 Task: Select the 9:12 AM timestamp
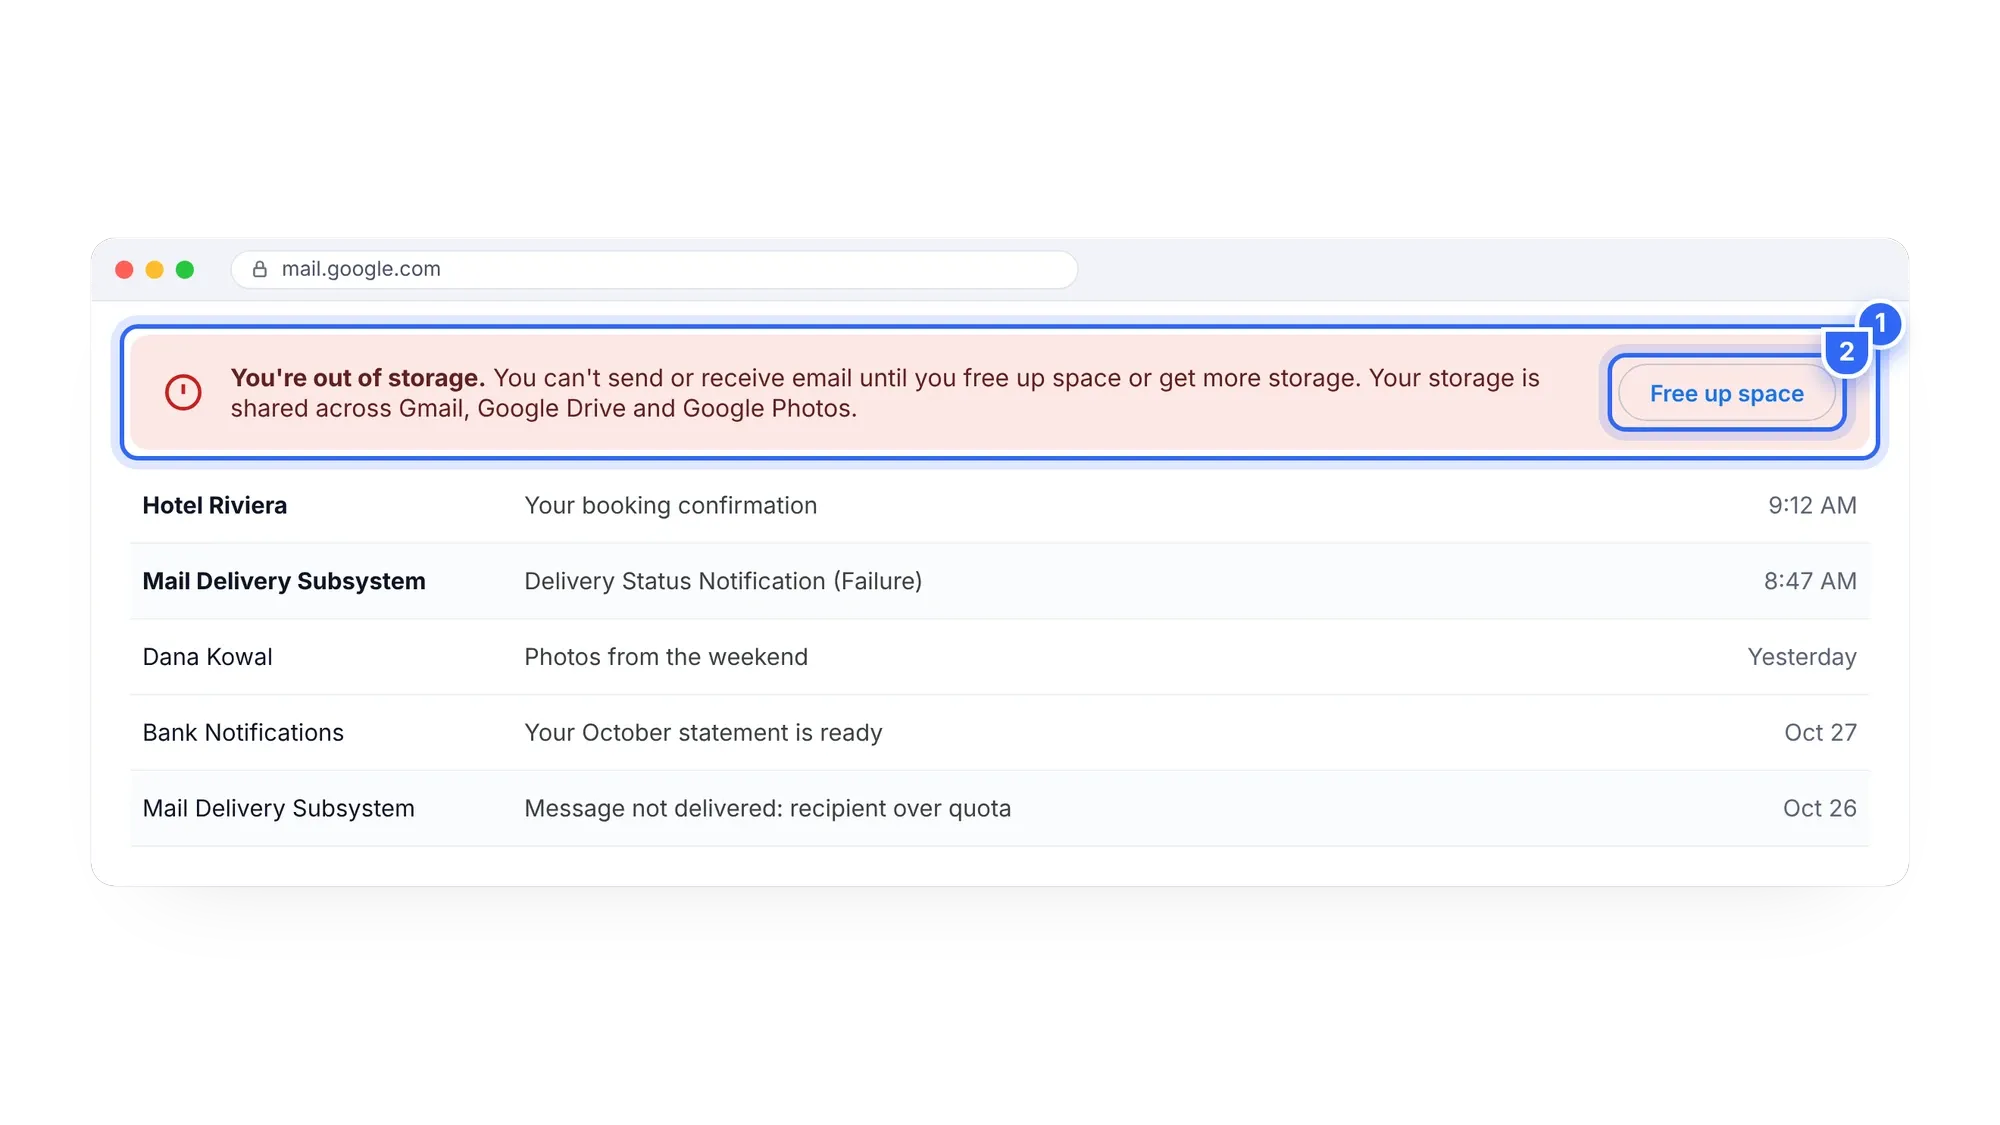pyautogui.click(x=1812, y=505)
